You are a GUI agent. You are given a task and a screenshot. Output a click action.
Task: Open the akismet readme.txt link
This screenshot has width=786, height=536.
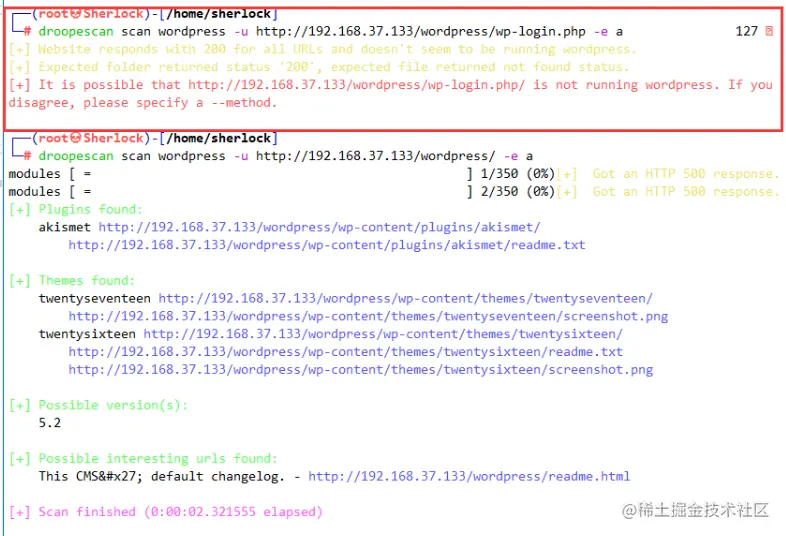point(327,245)
